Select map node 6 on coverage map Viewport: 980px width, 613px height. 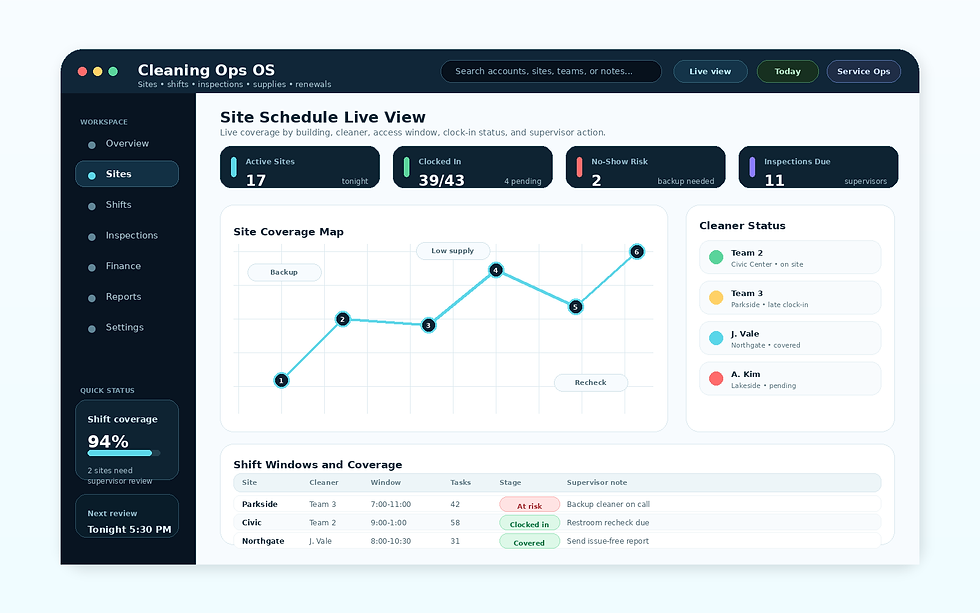click(636, 252)
